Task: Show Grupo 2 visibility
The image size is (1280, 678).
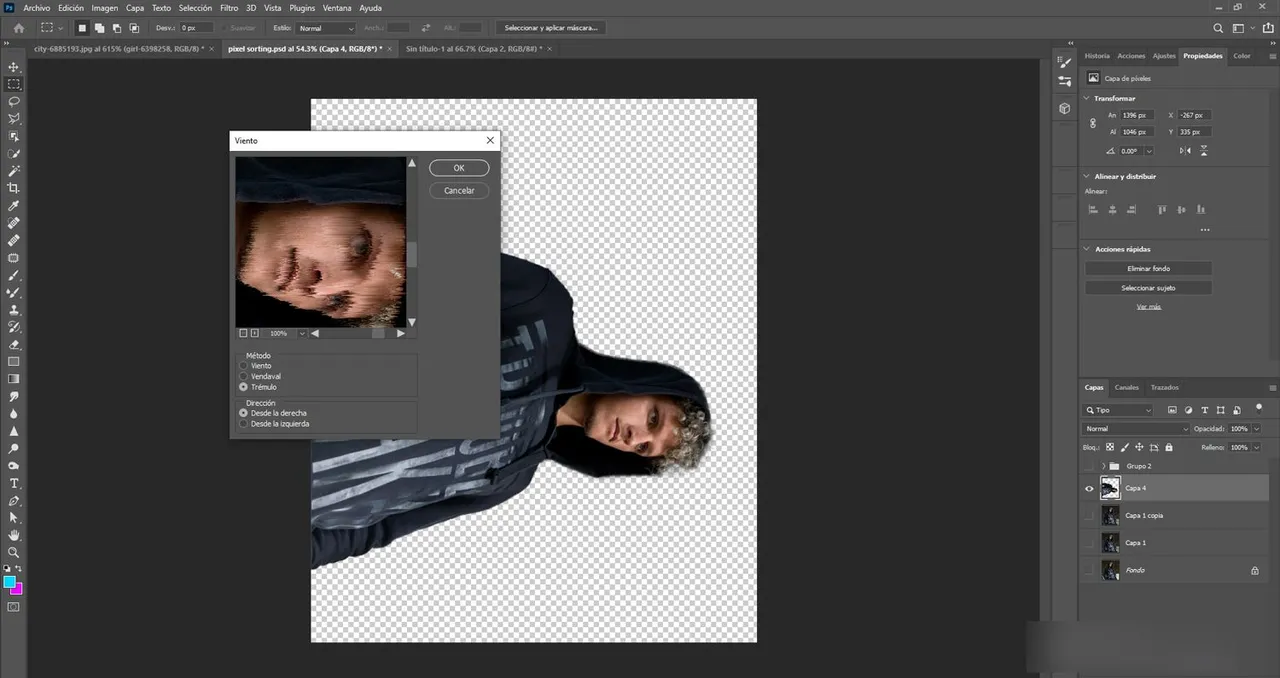Action: [1090, 466]
